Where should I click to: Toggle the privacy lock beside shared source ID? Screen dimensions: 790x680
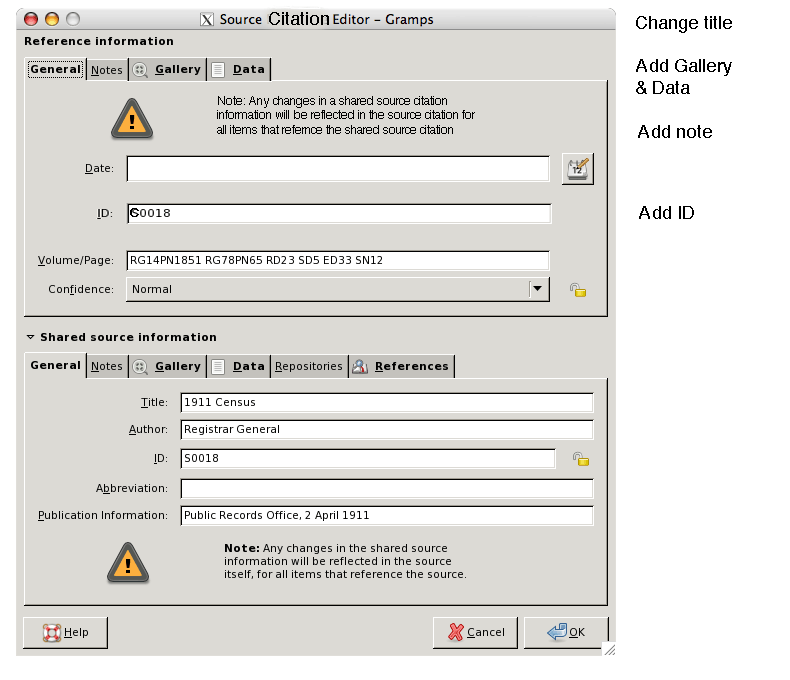581,459
